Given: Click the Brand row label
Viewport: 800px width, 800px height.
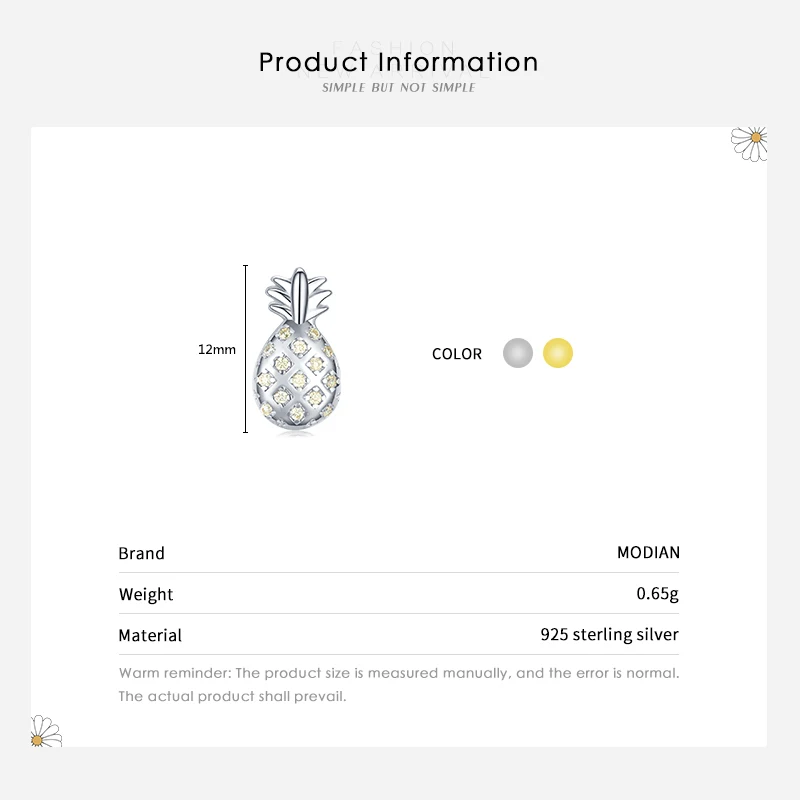Looking at the screenshot, I should (142, 553).
